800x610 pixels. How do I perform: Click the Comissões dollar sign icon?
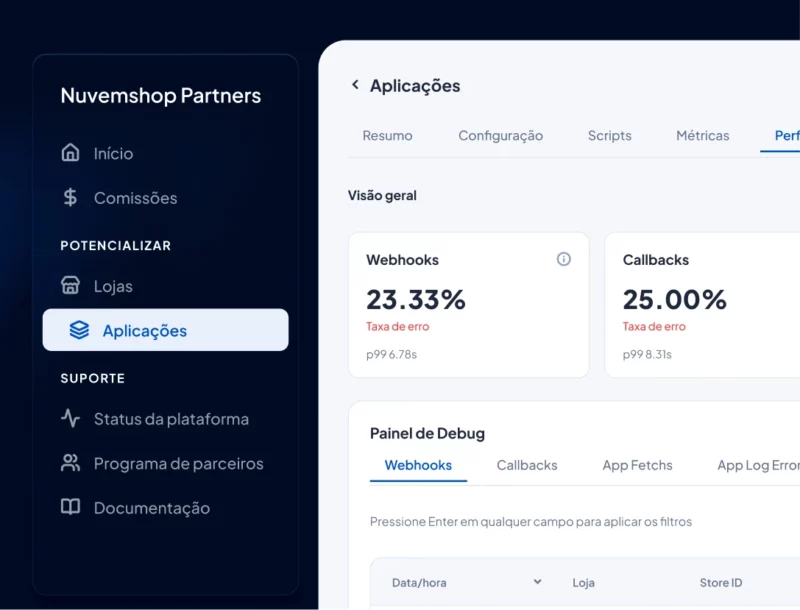point(70,197)
